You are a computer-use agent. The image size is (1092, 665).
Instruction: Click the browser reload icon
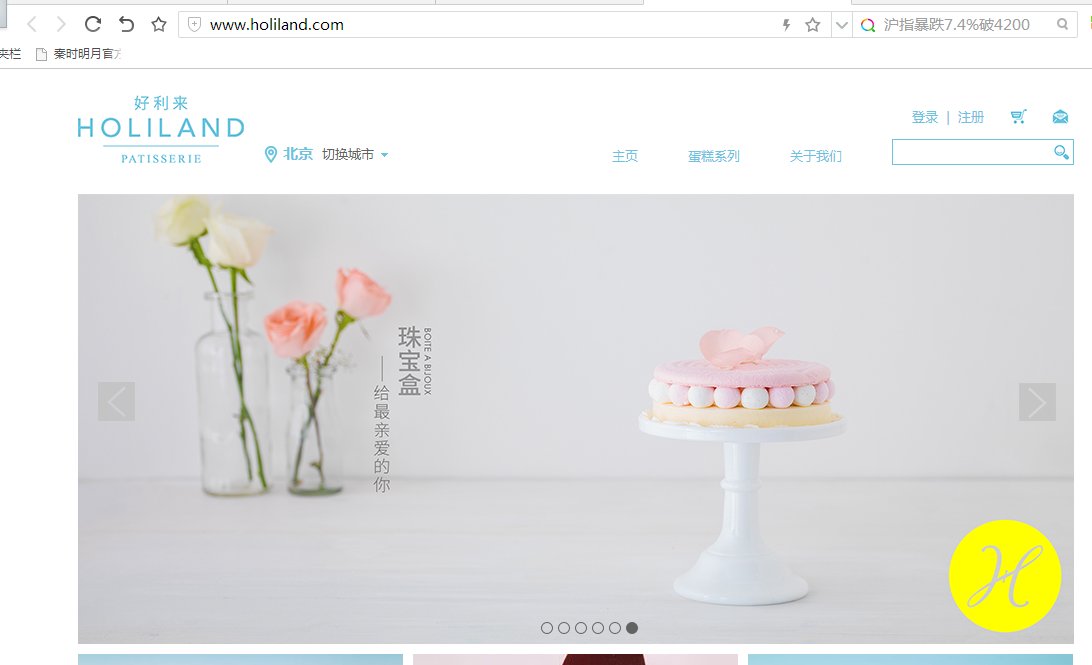(93, 24)
